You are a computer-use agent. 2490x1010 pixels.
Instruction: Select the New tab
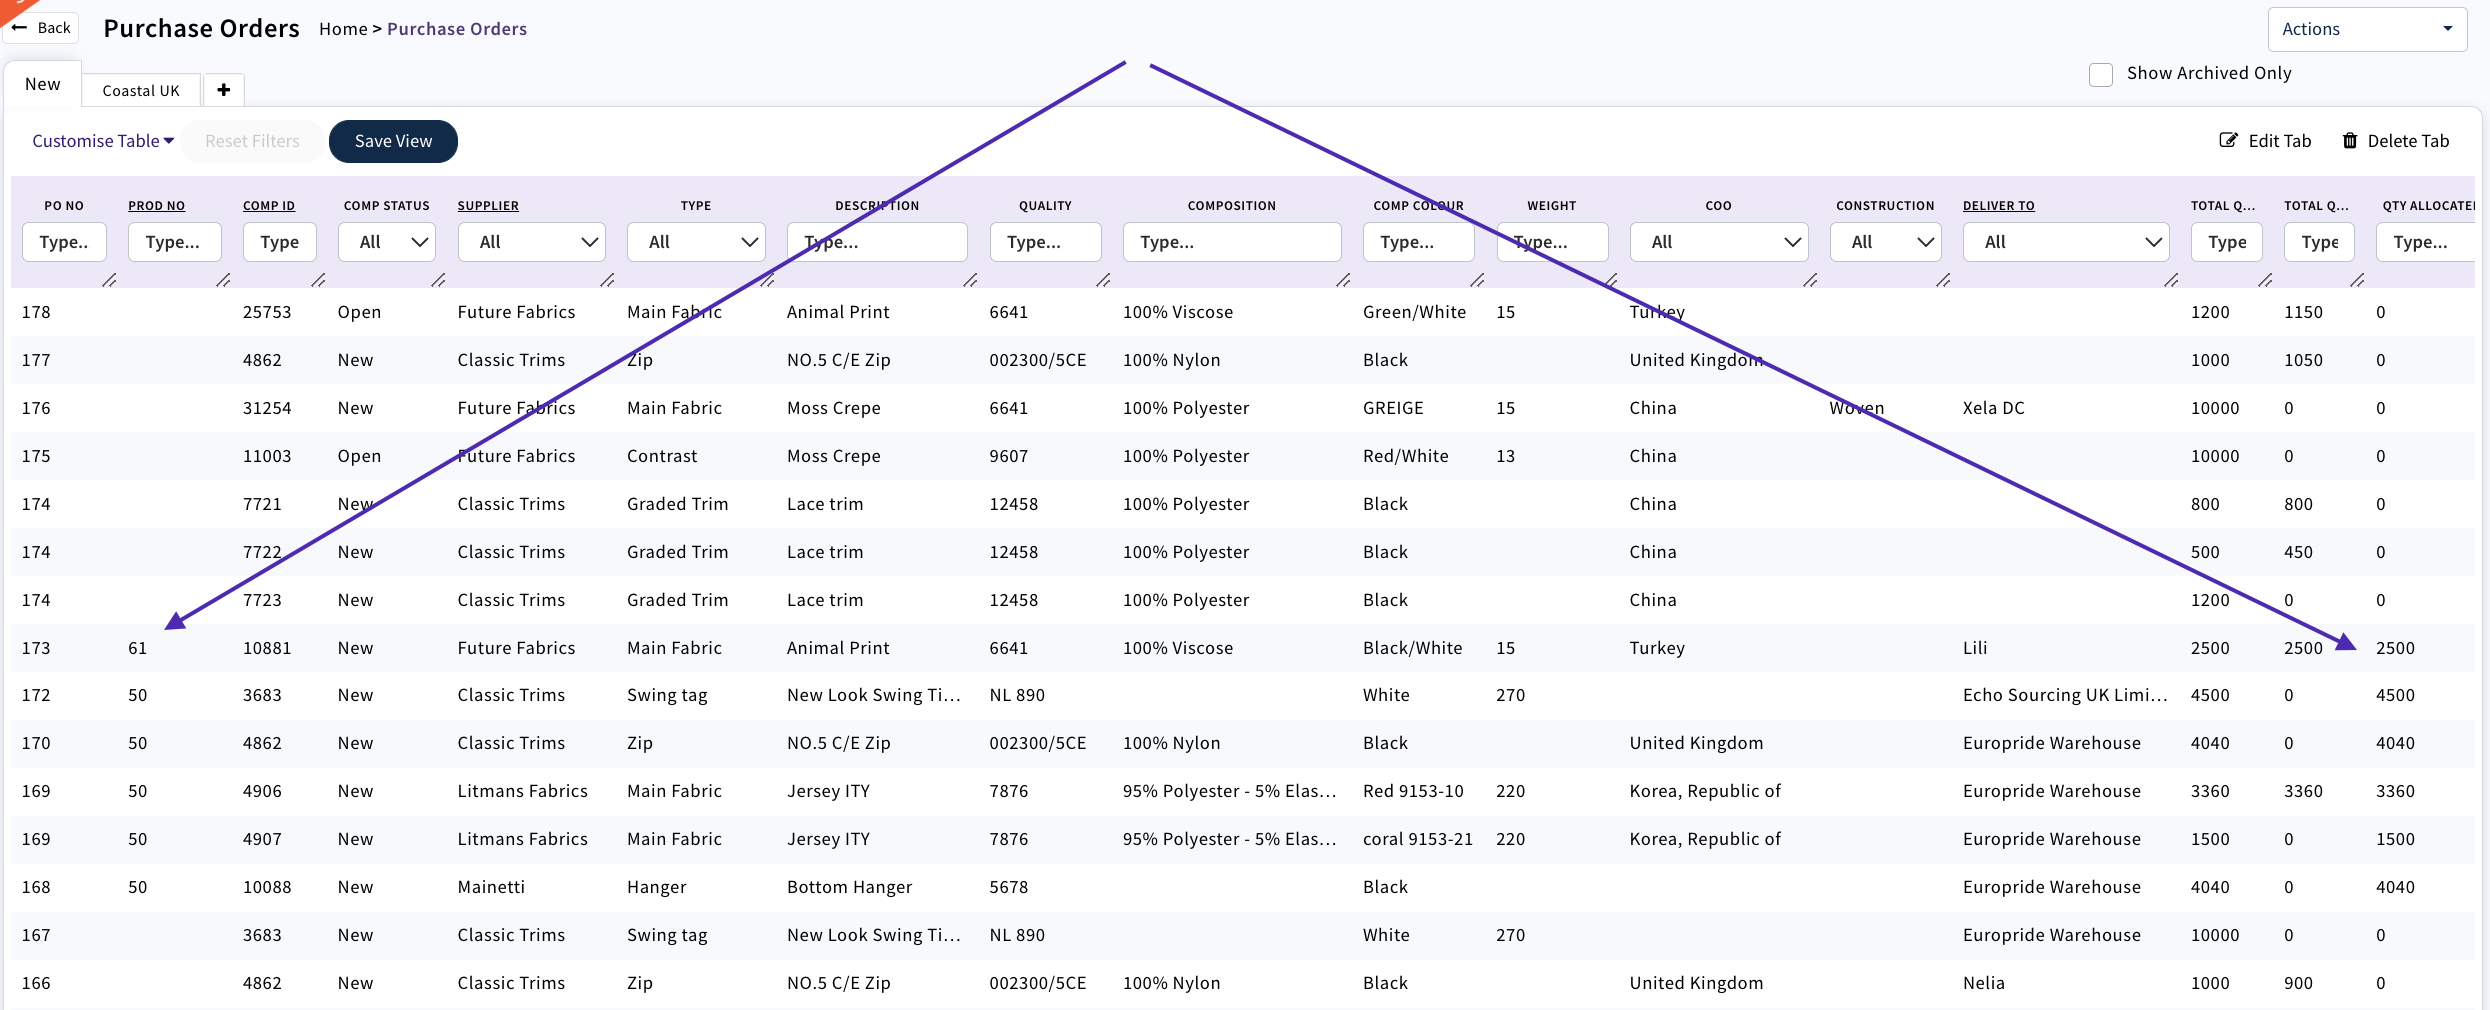(42, 85)
